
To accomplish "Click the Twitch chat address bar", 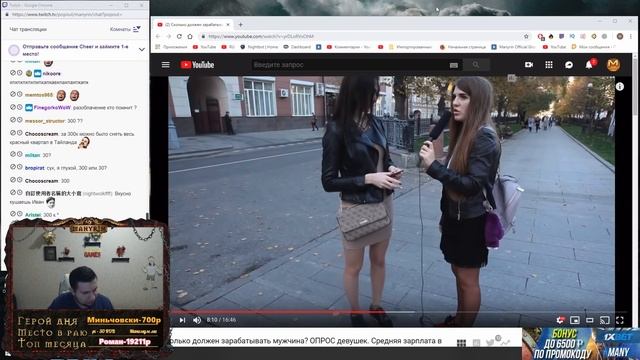I will [67, 14].
